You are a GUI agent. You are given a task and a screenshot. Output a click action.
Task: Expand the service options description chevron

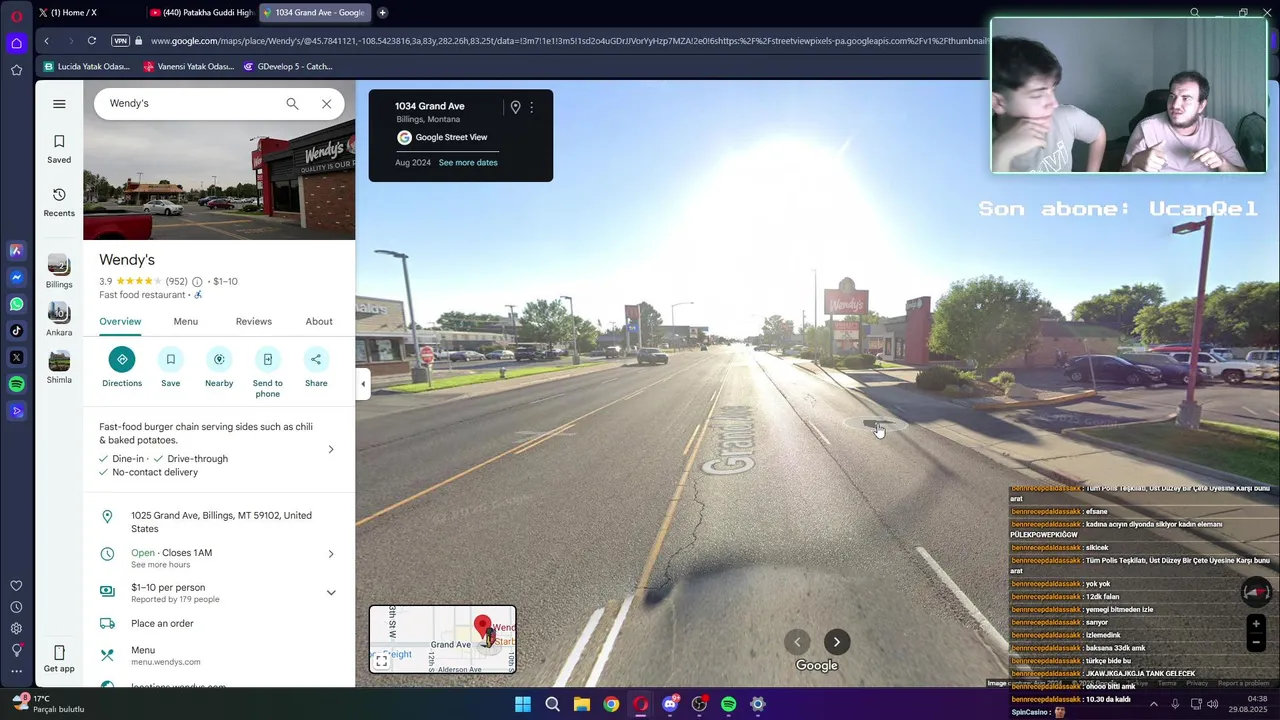click(331, 449)
